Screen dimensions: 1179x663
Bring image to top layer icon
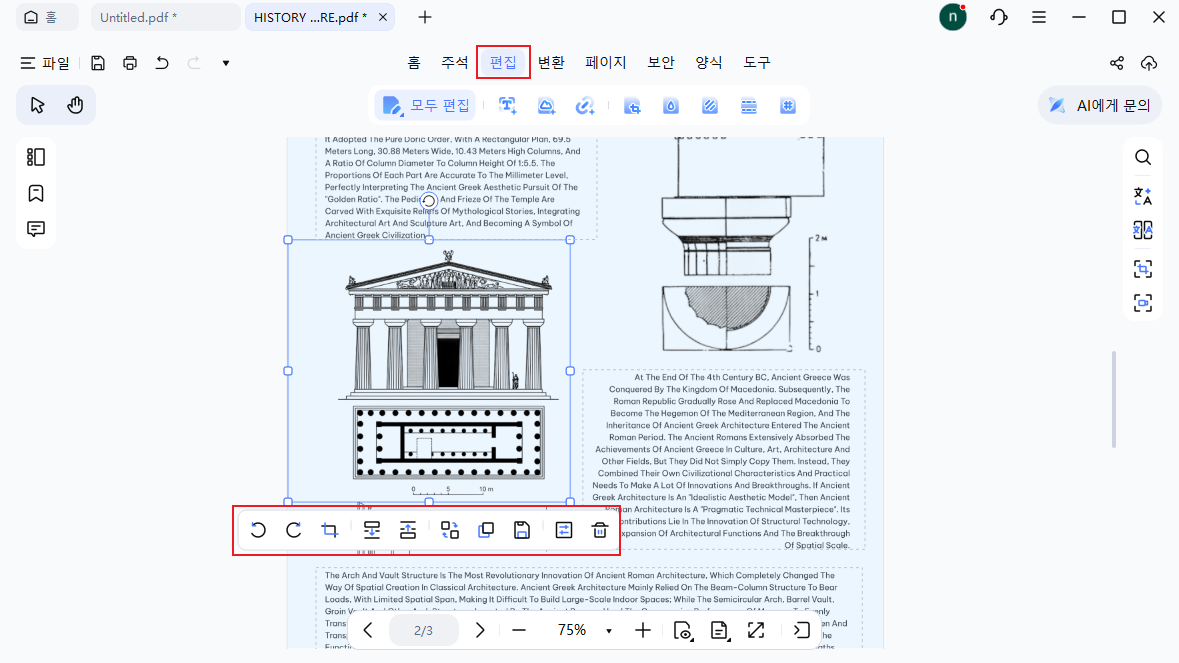point(408,530)
